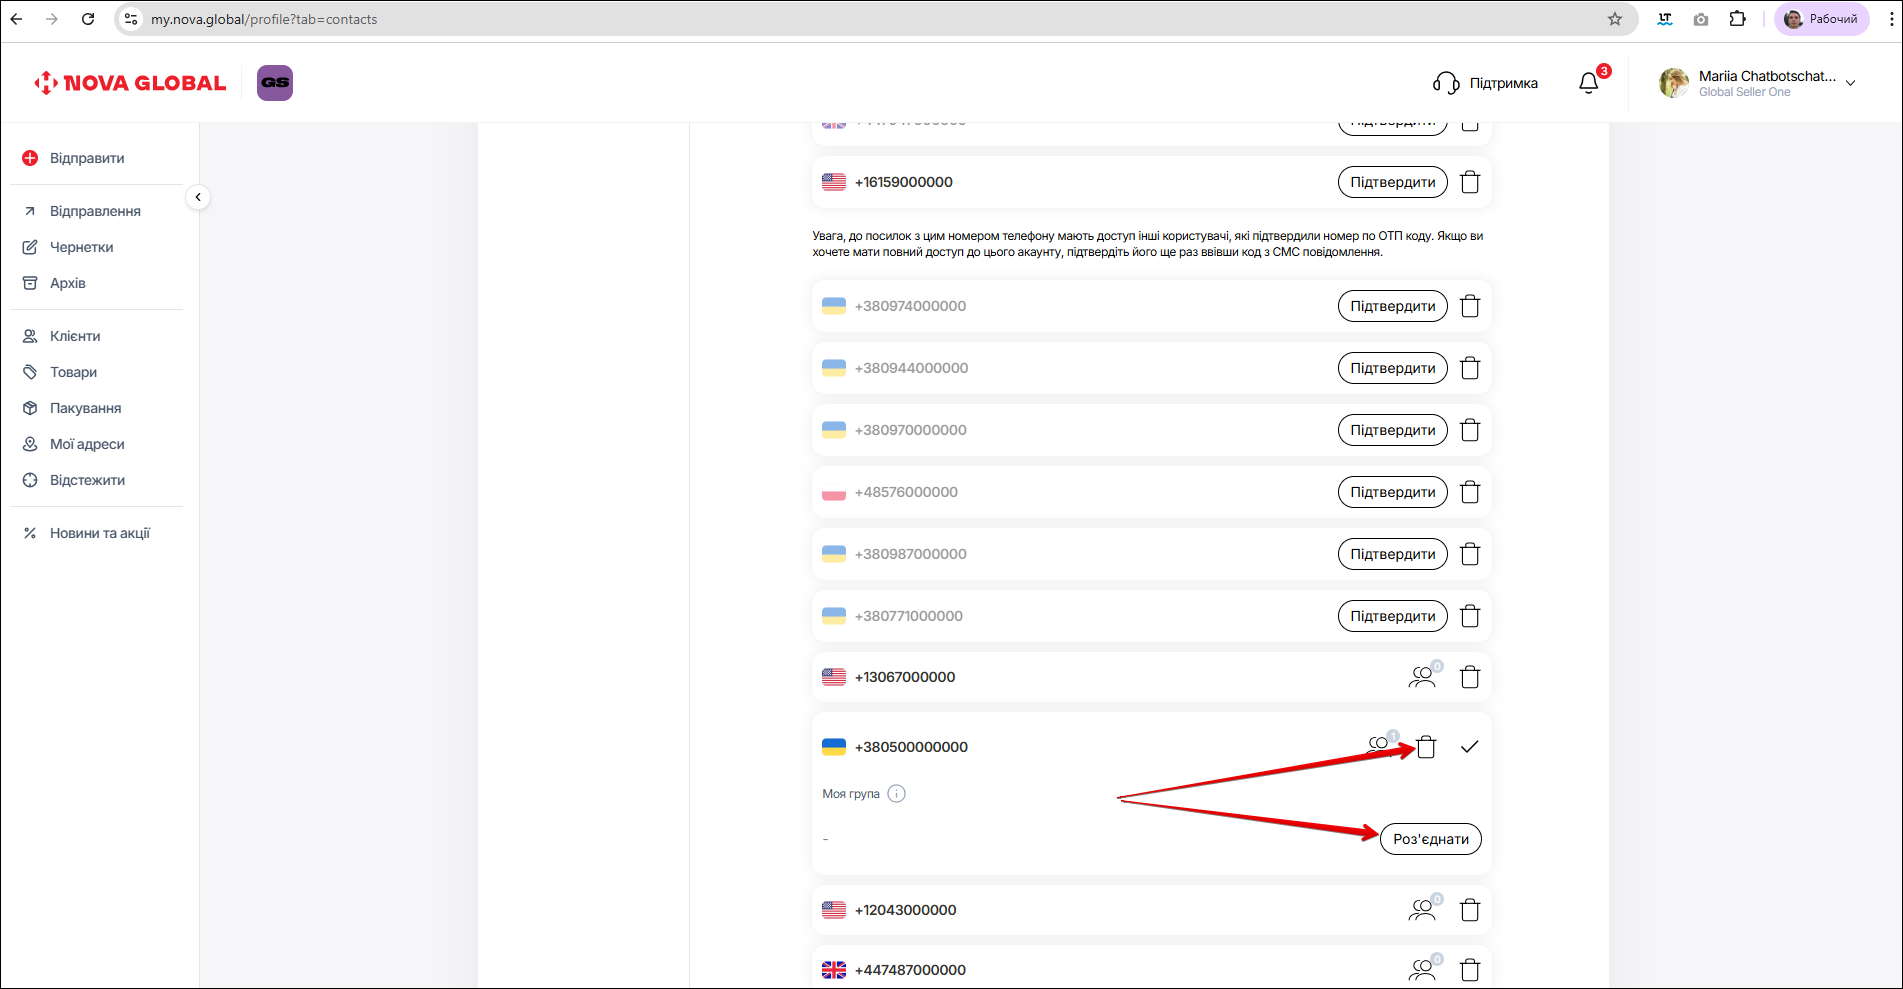Reload the page in browser
1903x989 pixels.
pyautogui.click(x=88, y=19)
